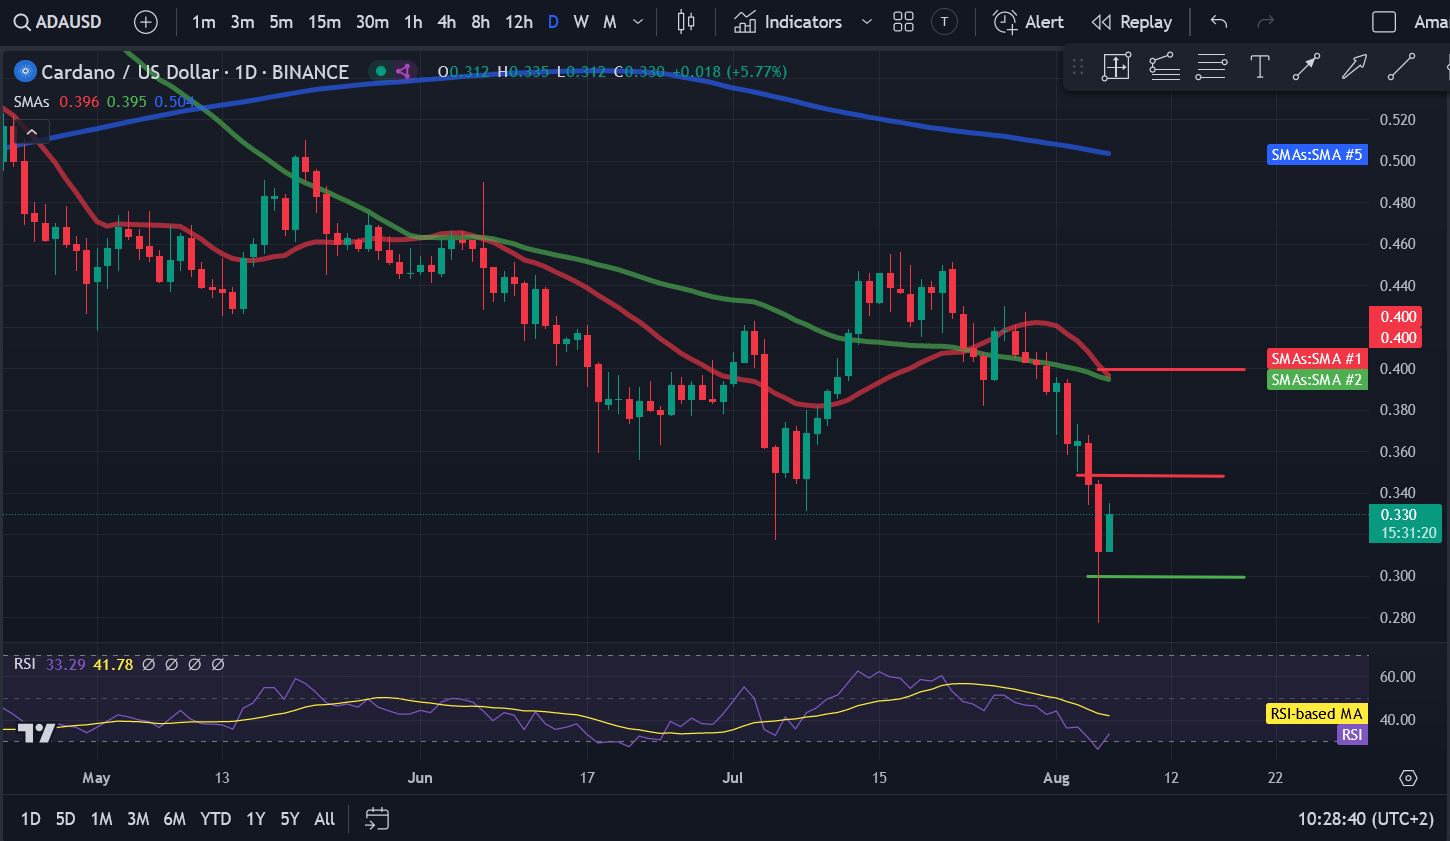Collapse the indicator legend chevron
1450x841 pixels.
click(x=32, y=132)
